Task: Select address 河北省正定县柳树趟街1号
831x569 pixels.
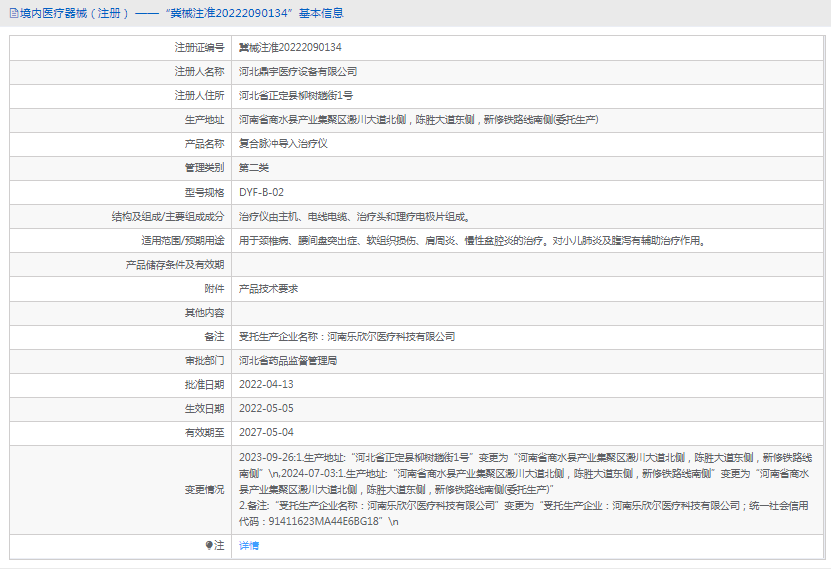Action: click(296, 95)
